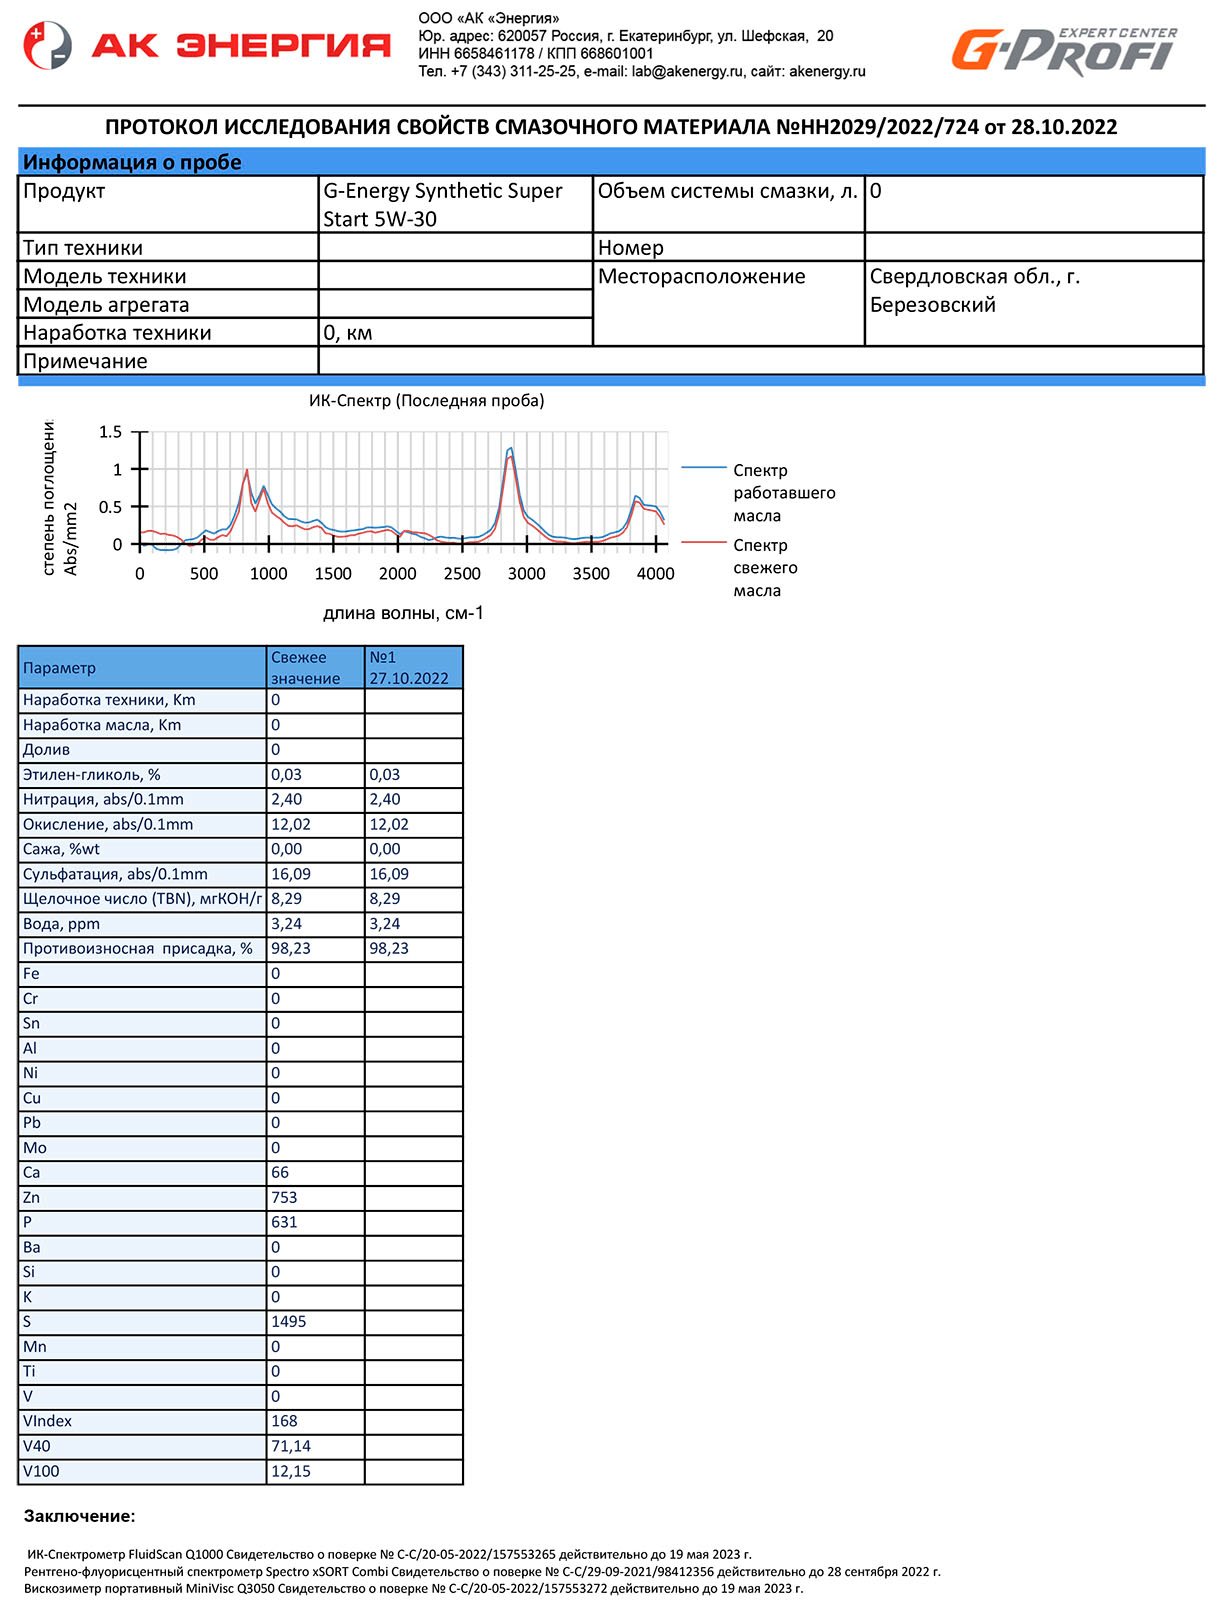
Task: Click the G-Profi Expert Center logo
Action: (x=1064, y=52)
